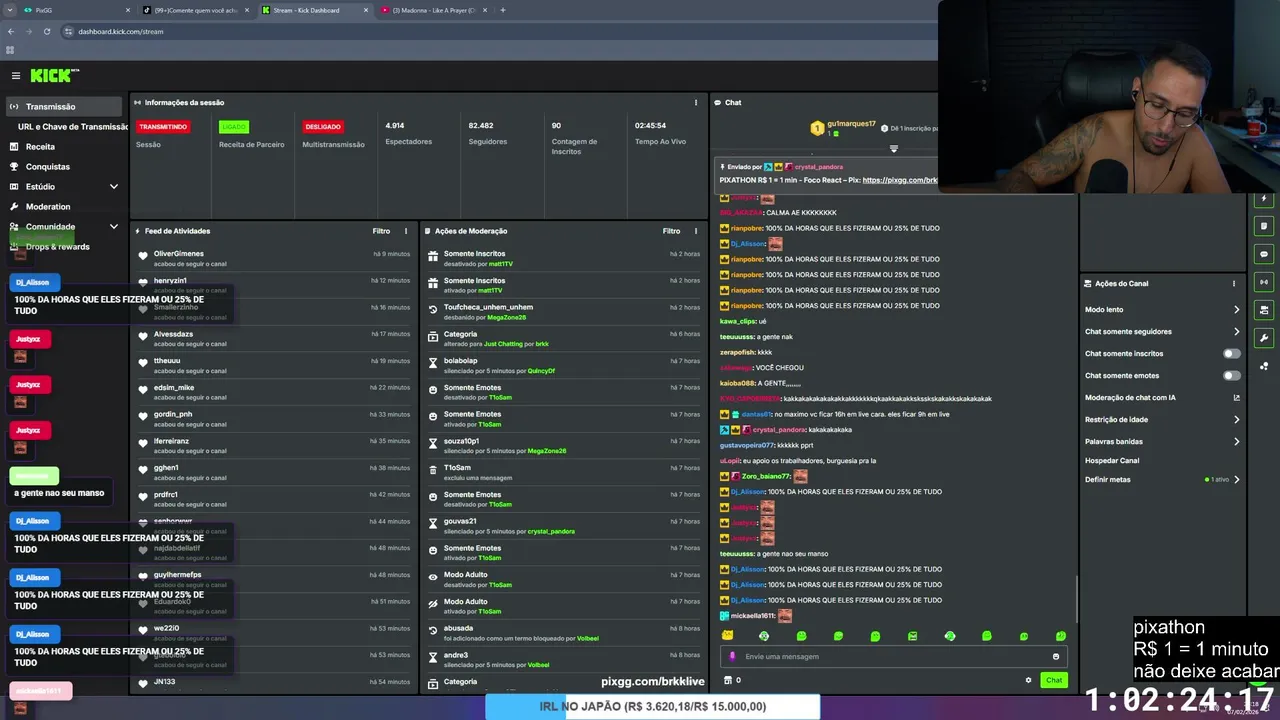Click the chat bubble right-bar icon
Image resolution: width=1280 pixels, height=720 pixels.
[1264, 254]
